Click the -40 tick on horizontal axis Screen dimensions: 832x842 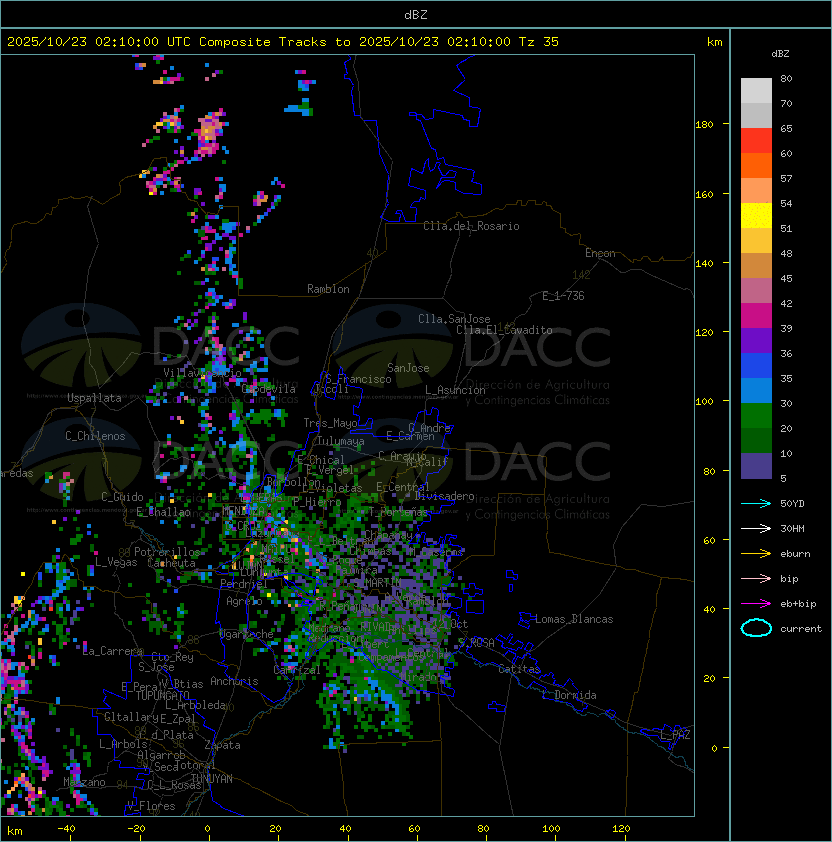(66, 829)
